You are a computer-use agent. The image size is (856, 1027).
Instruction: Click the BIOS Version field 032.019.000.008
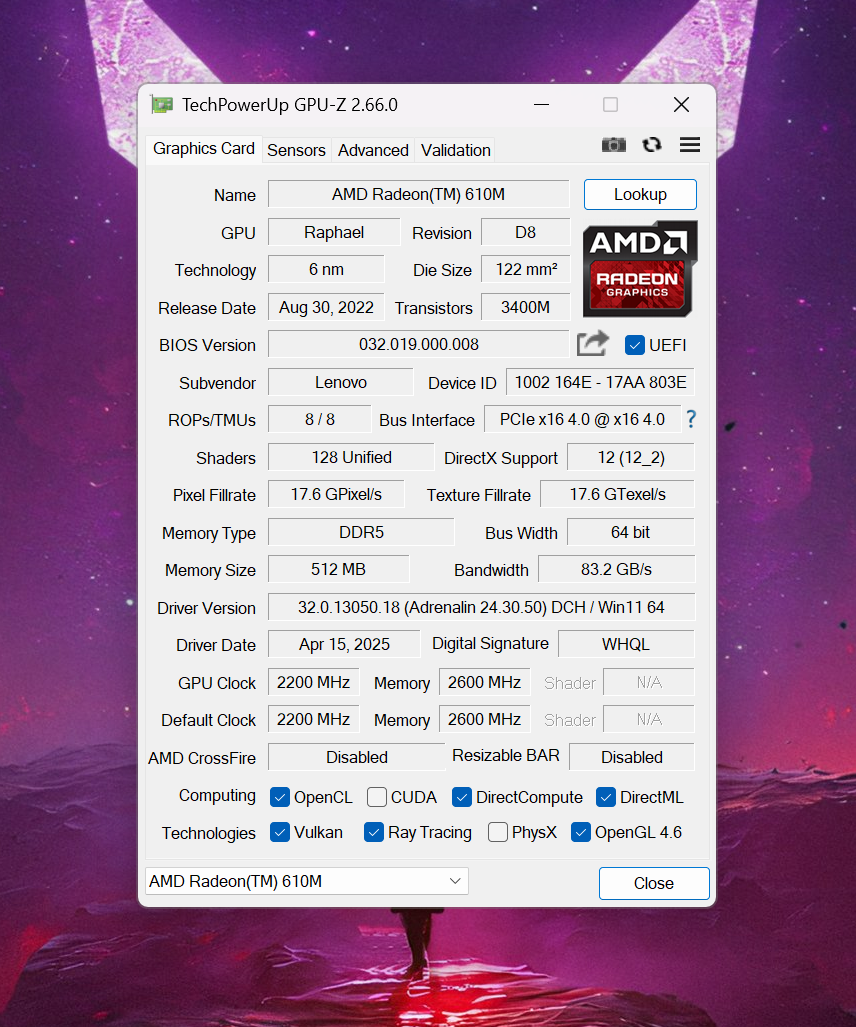419,345
